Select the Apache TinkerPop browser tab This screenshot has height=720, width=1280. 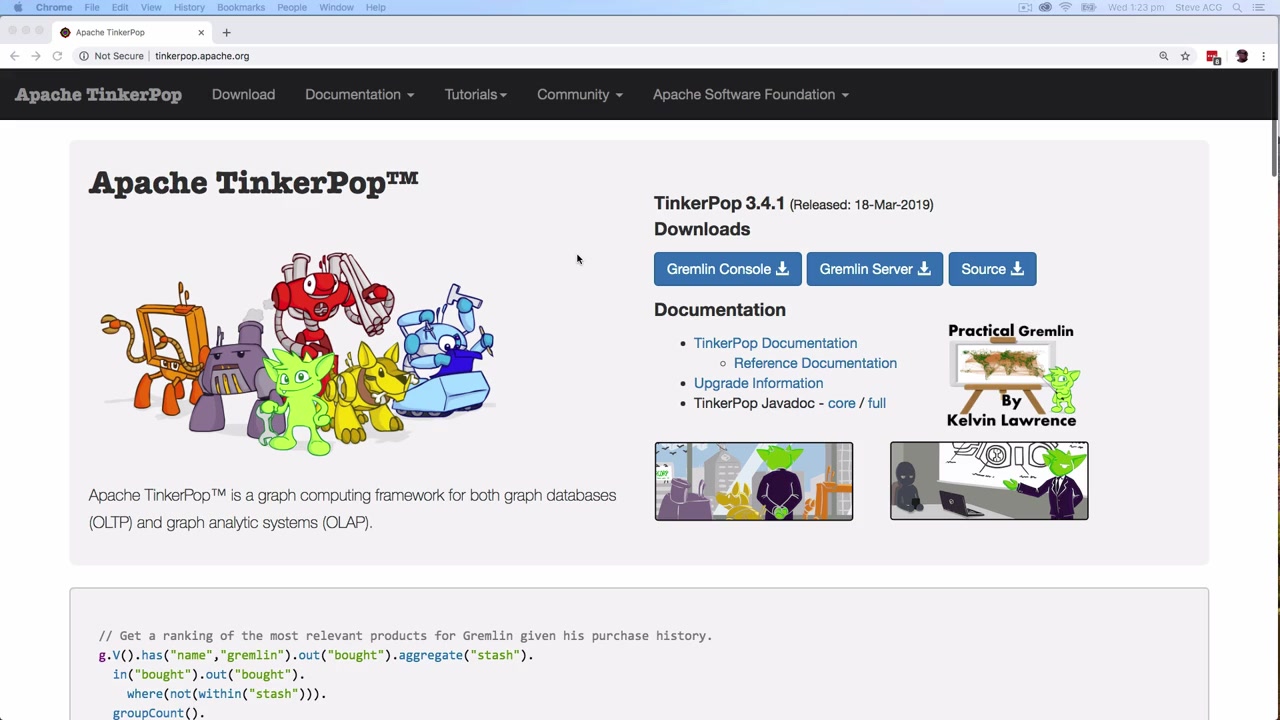tap(130, 33)
